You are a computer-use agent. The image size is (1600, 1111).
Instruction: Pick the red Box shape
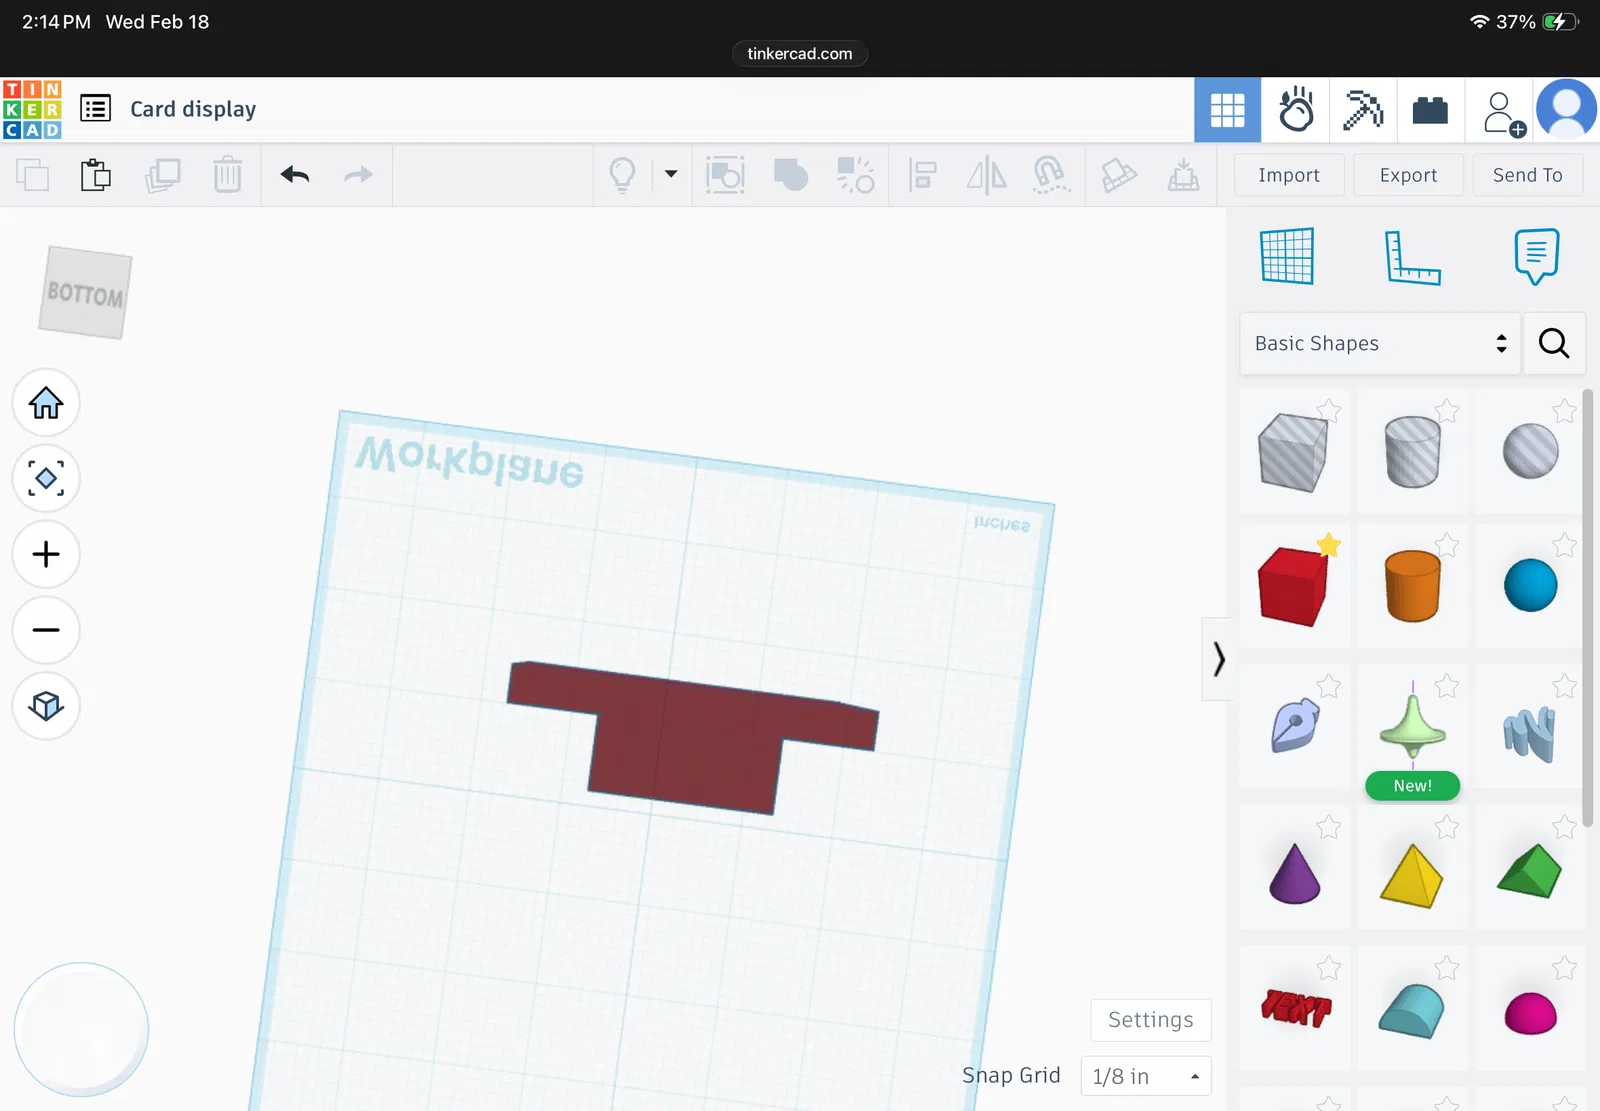1293,587
